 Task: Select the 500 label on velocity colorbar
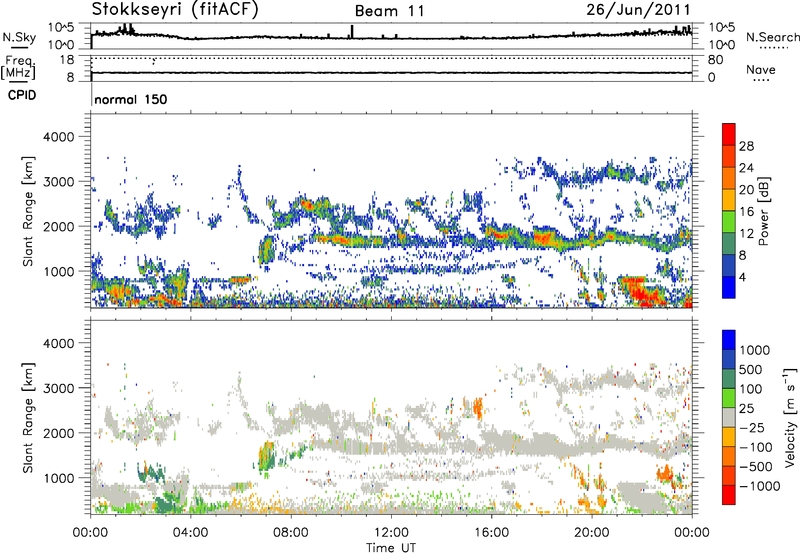[x=751, y=369]
